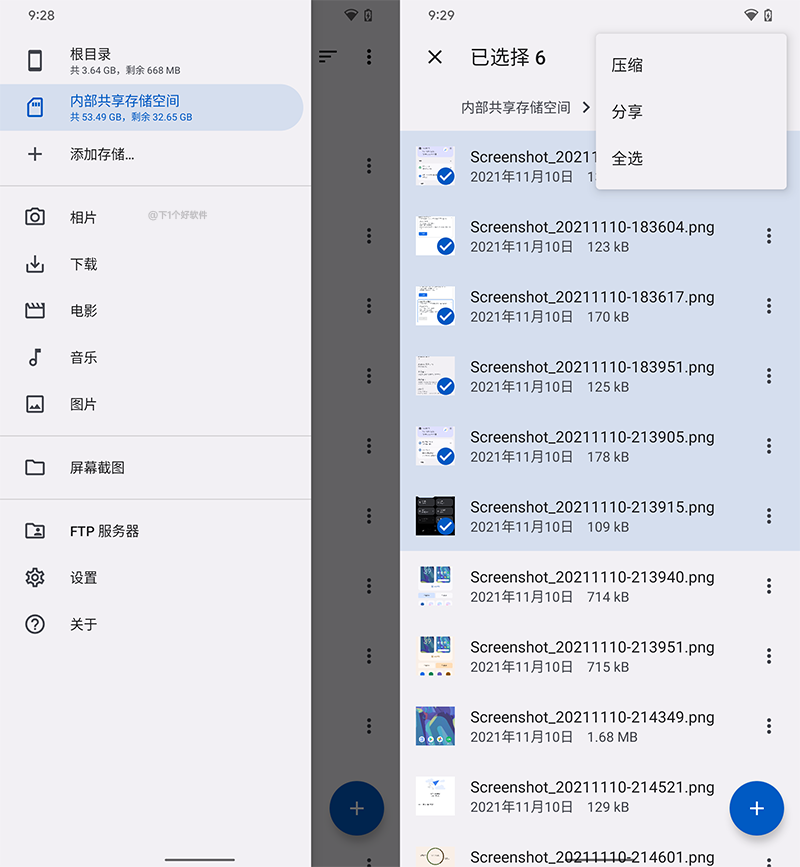Launch the FTP 服务器 server icon
Viewport: 800px width, 867px height.
35,531
